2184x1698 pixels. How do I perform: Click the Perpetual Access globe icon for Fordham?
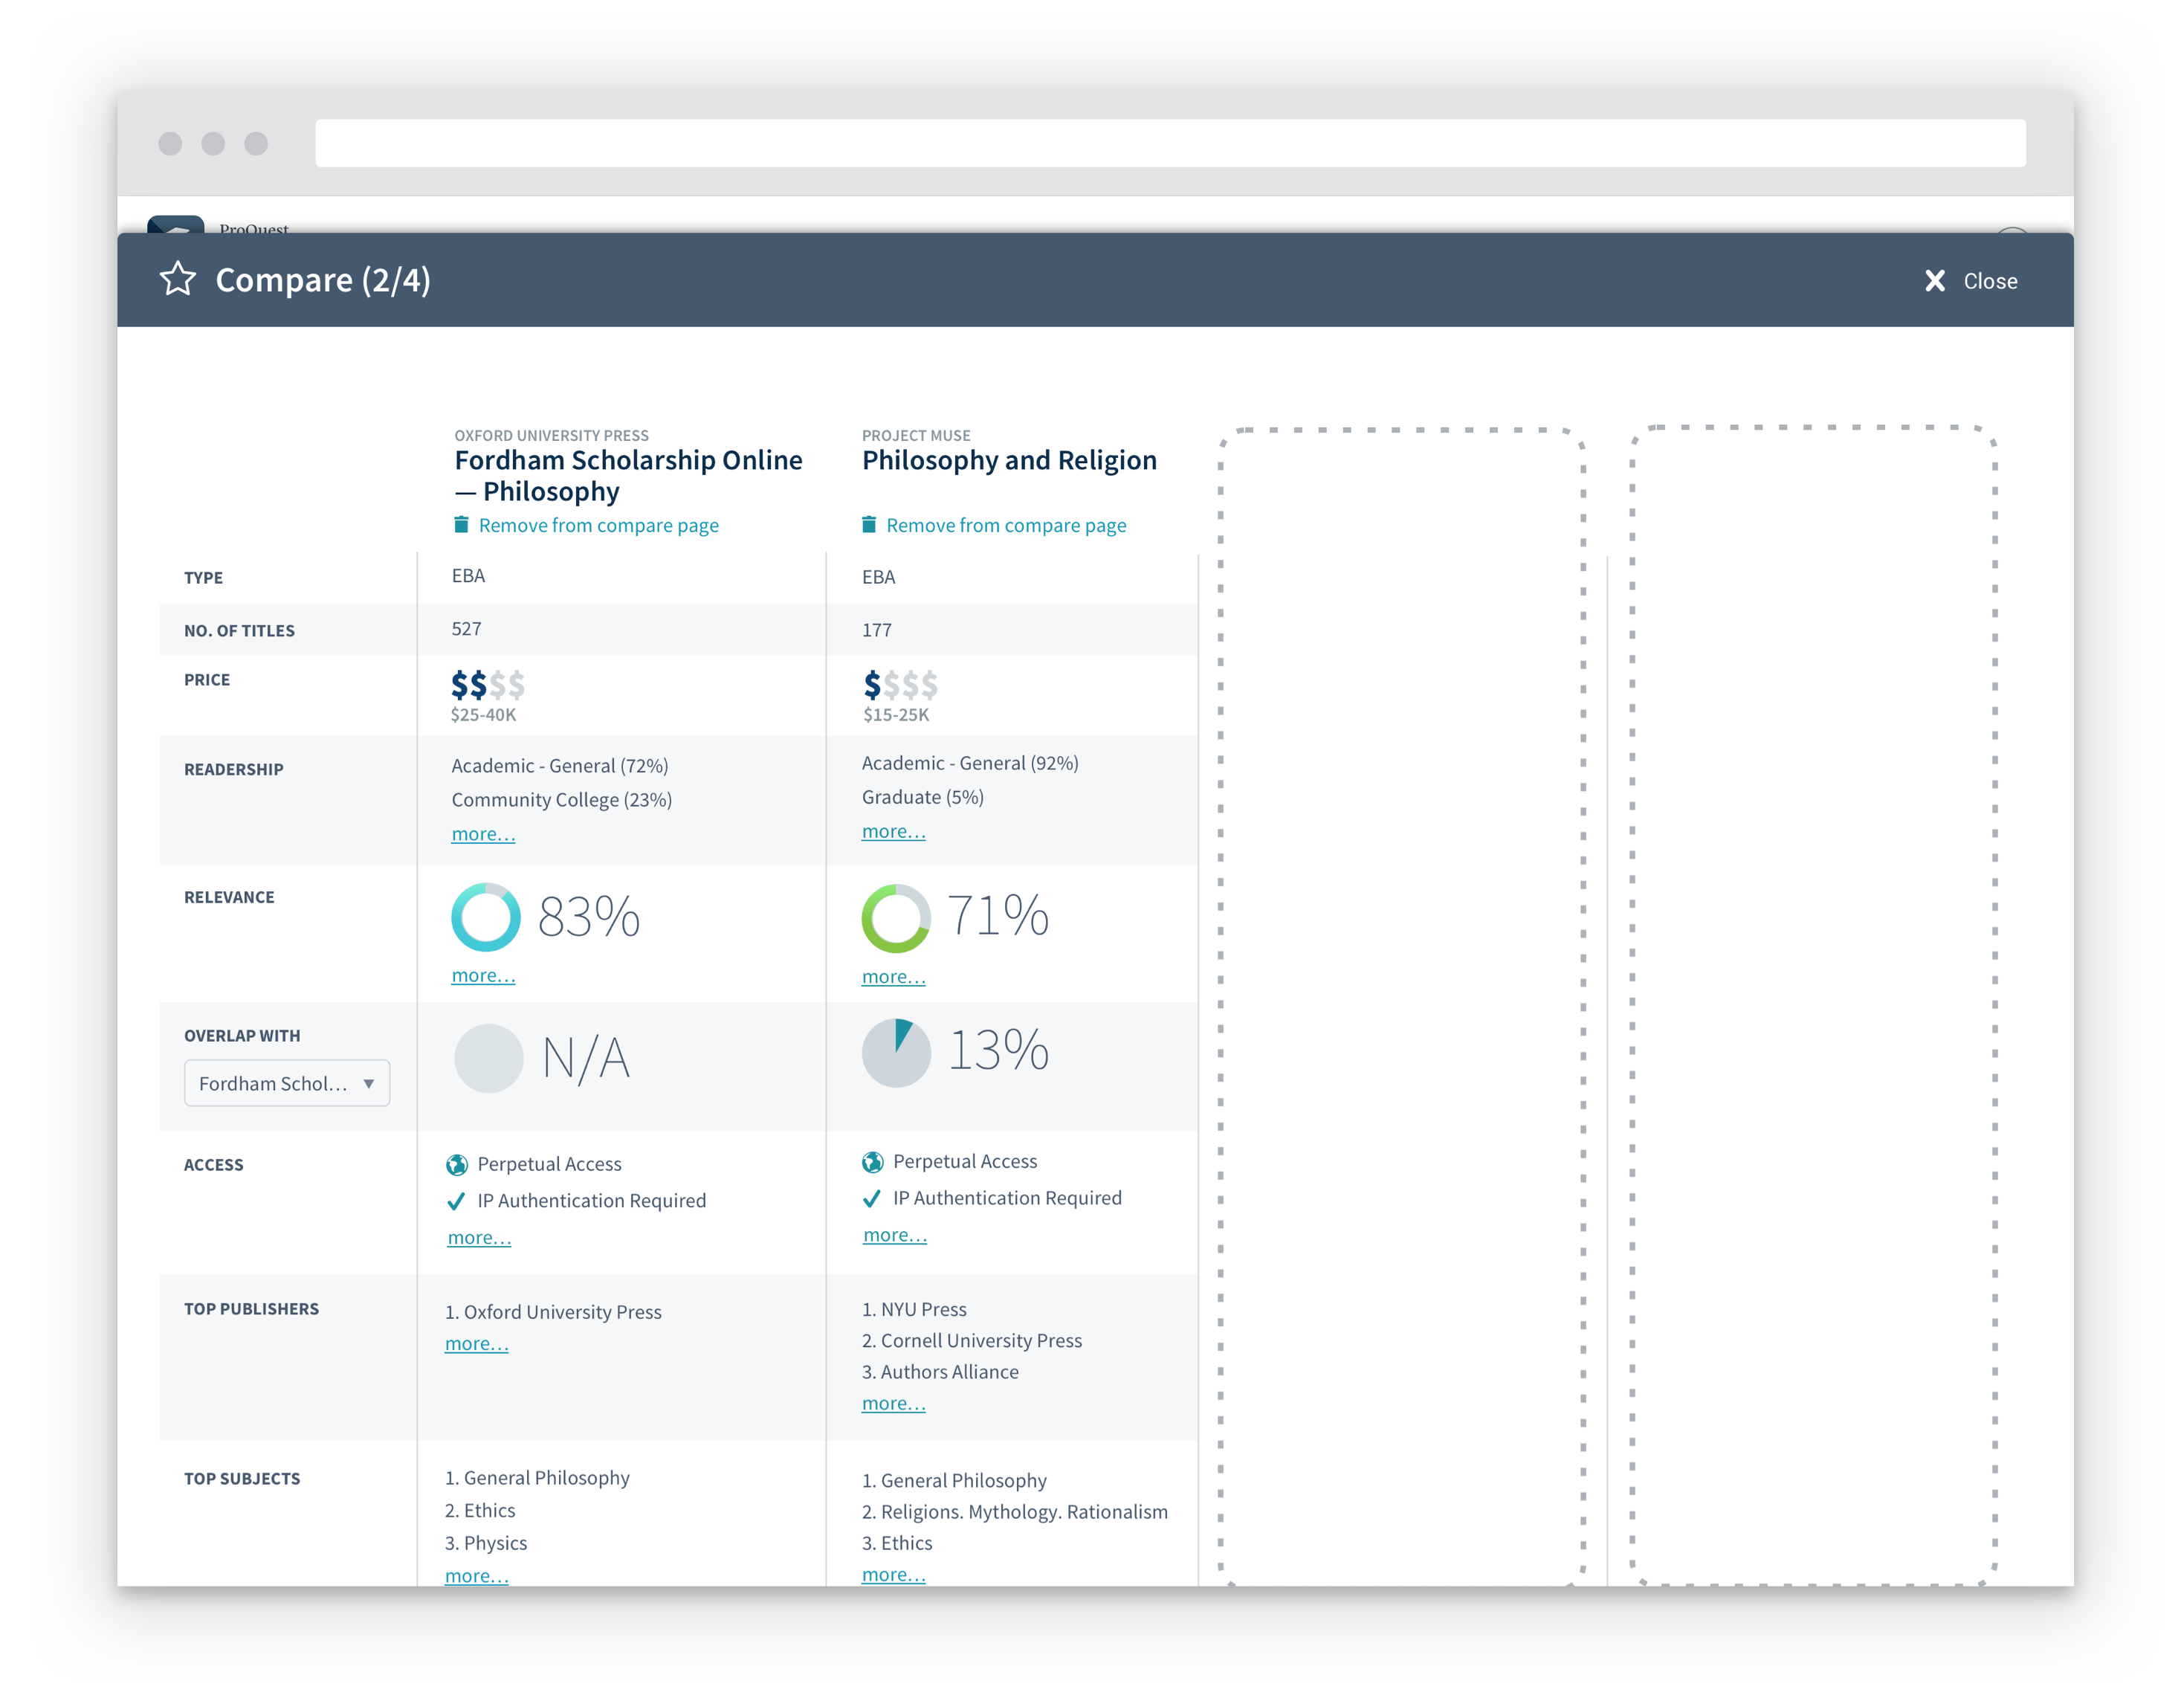tap(457, 1164)
